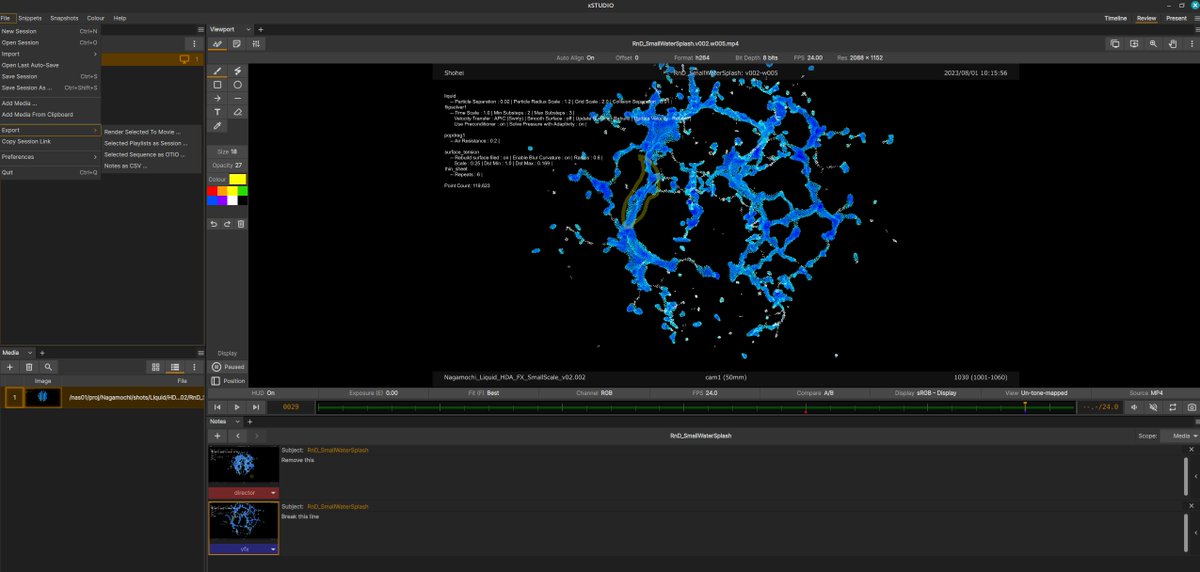Start playback with the play button
The height and width of the screenshot is (572, 1200).
pos(237,407)
